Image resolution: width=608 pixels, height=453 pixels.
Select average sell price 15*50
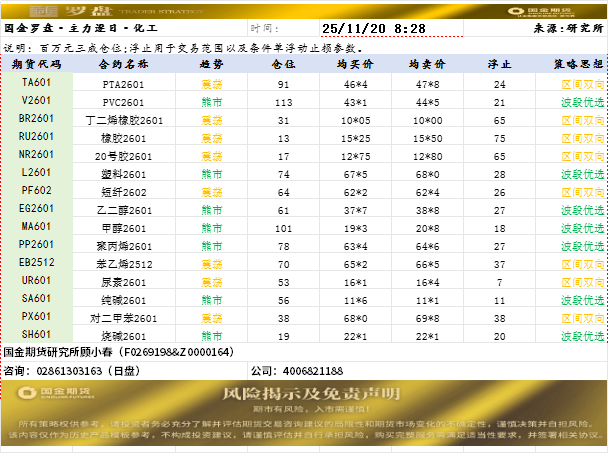(427, 139)
